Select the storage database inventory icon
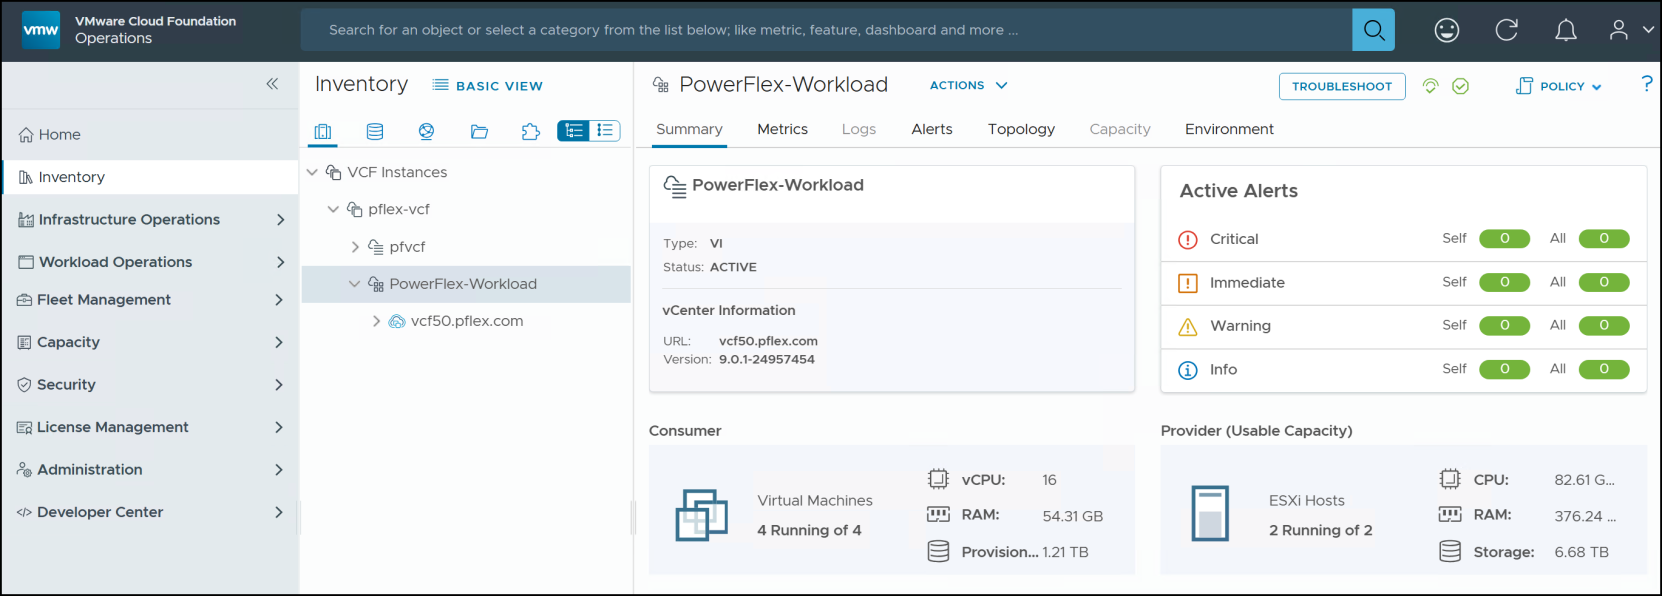1662x597 pixels. 375,131
